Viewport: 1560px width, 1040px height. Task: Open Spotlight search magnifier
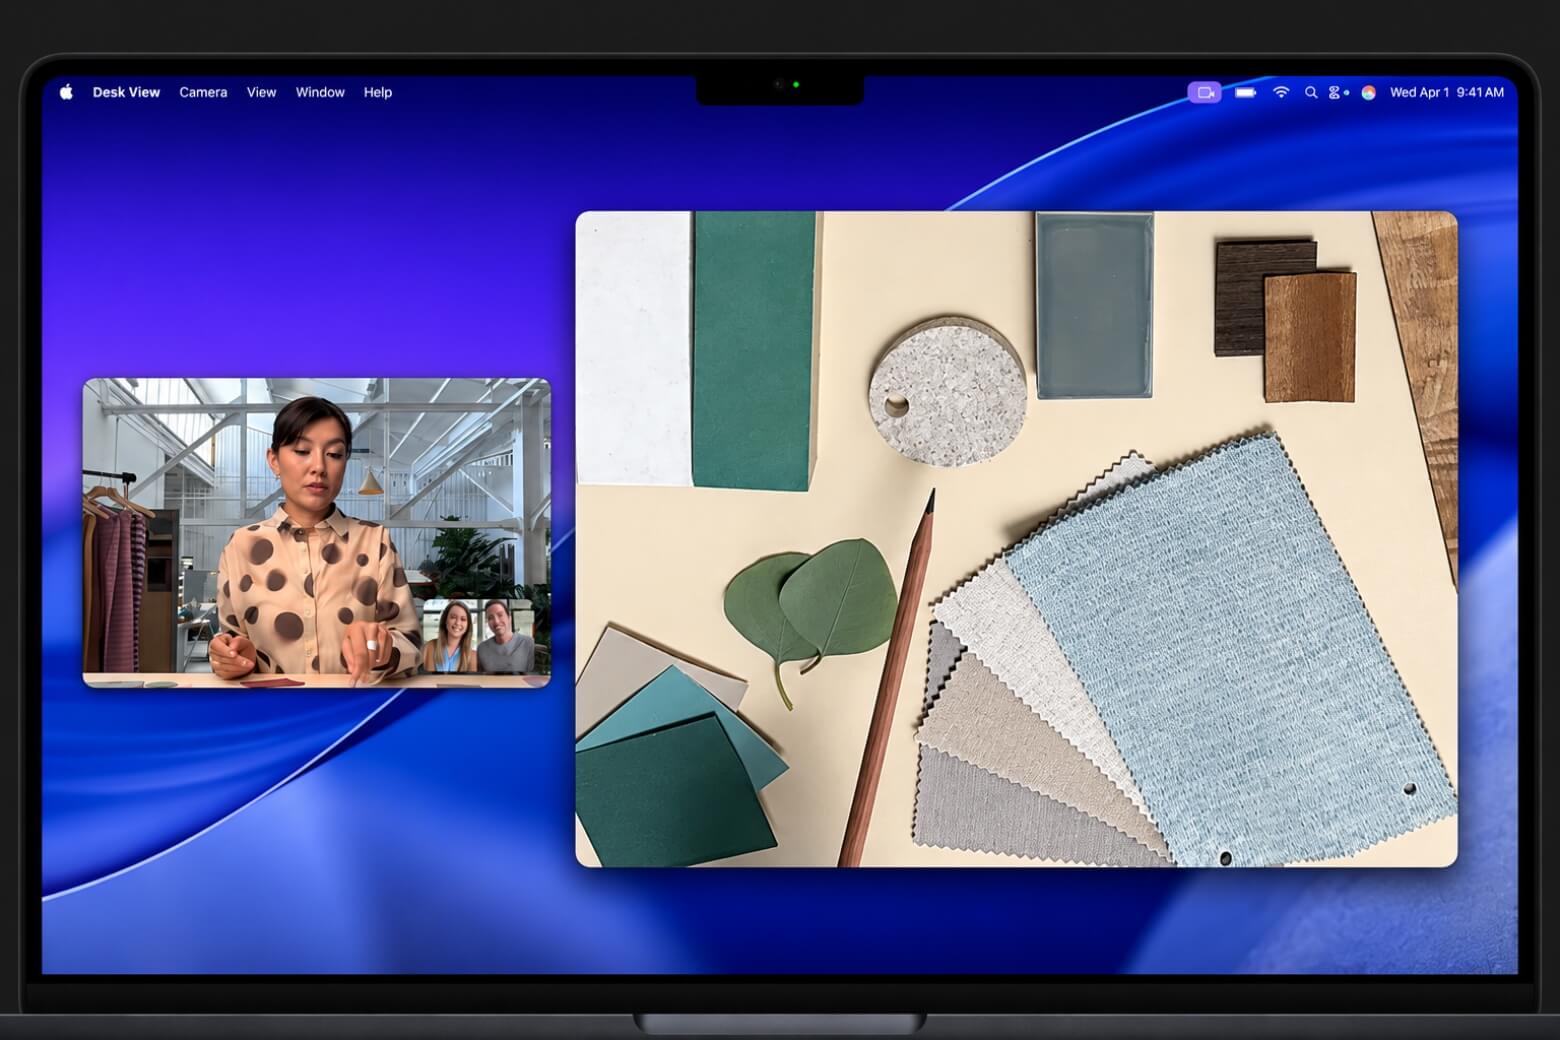pos(1311,92)
